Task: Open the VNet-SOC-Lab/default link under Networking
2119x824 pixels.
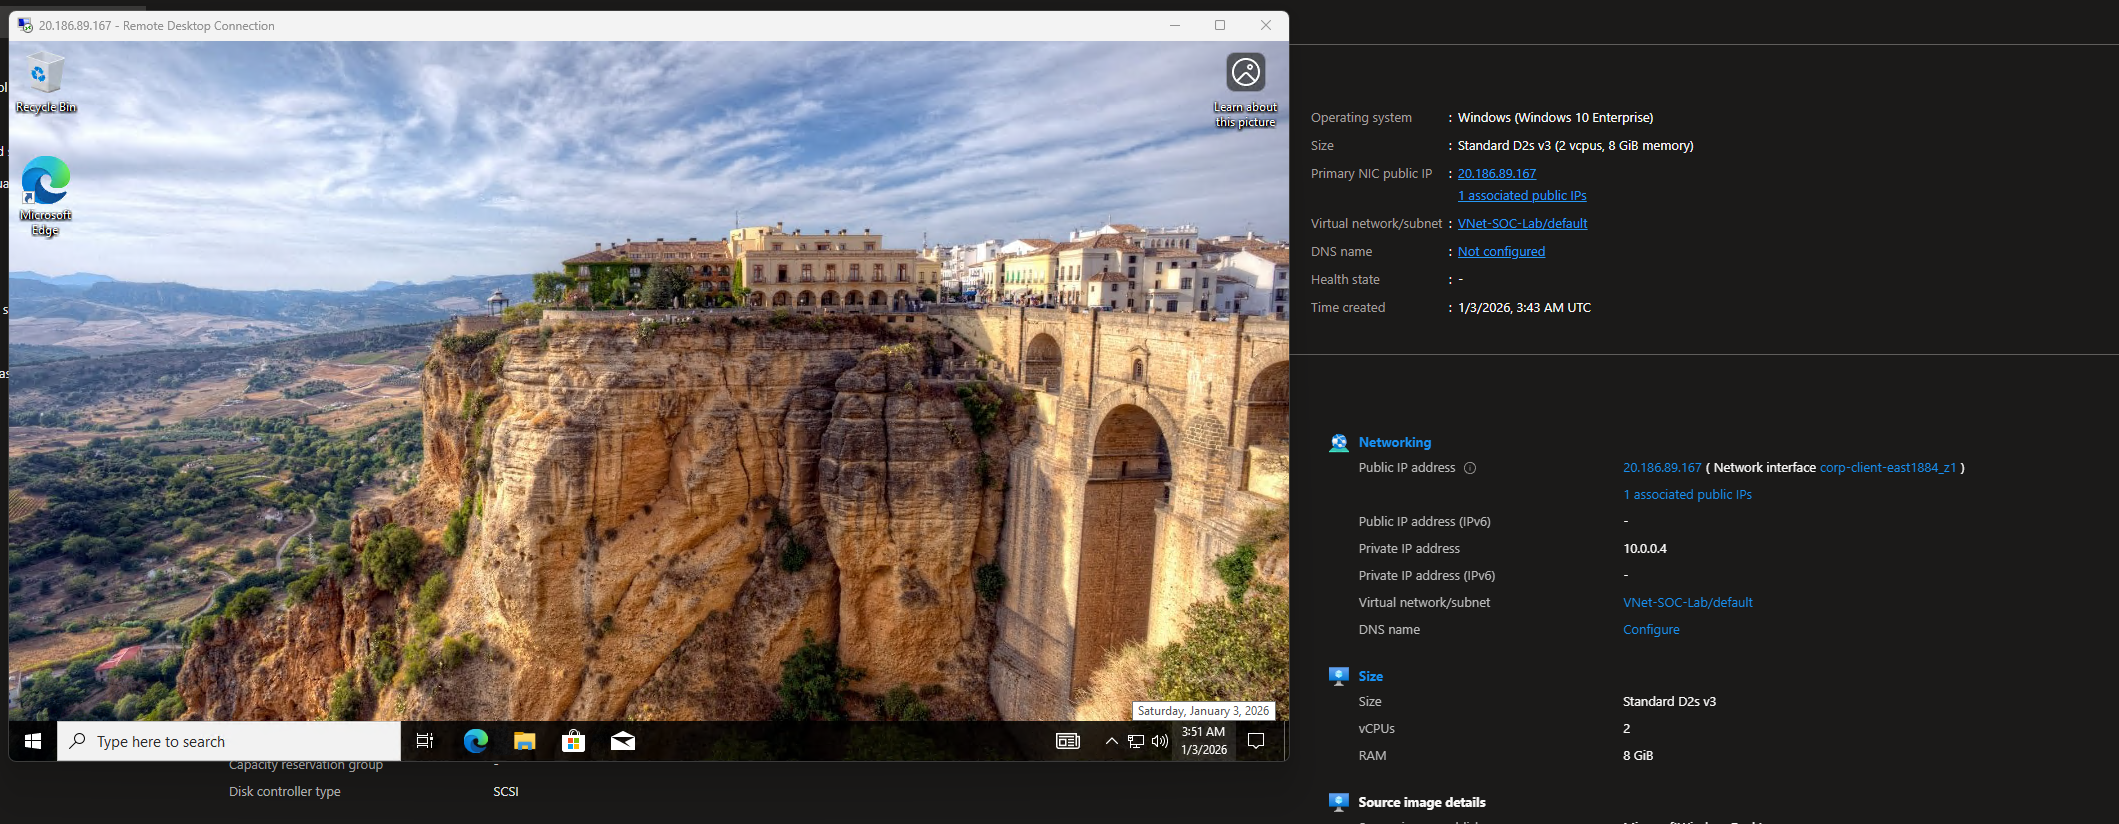Action: pos(1687,602)
